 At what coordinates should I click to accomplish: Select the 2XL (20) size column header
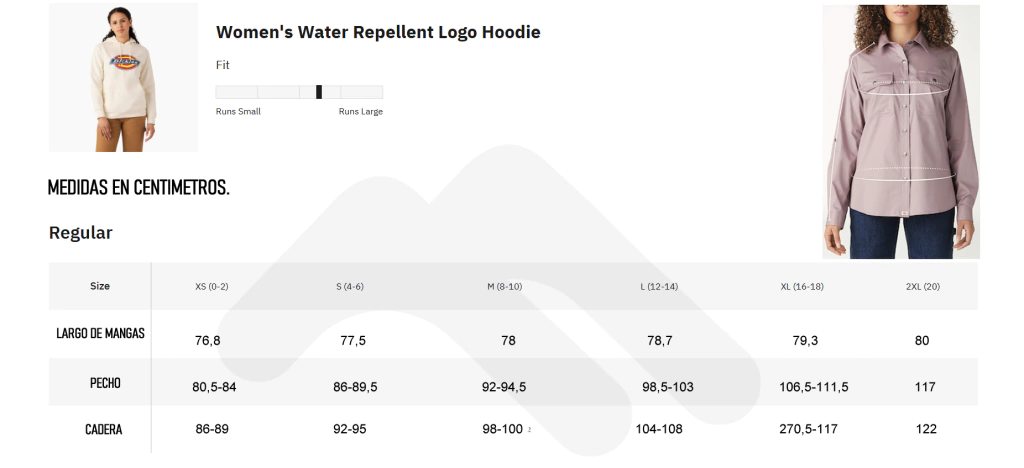[x=923, y=287]
